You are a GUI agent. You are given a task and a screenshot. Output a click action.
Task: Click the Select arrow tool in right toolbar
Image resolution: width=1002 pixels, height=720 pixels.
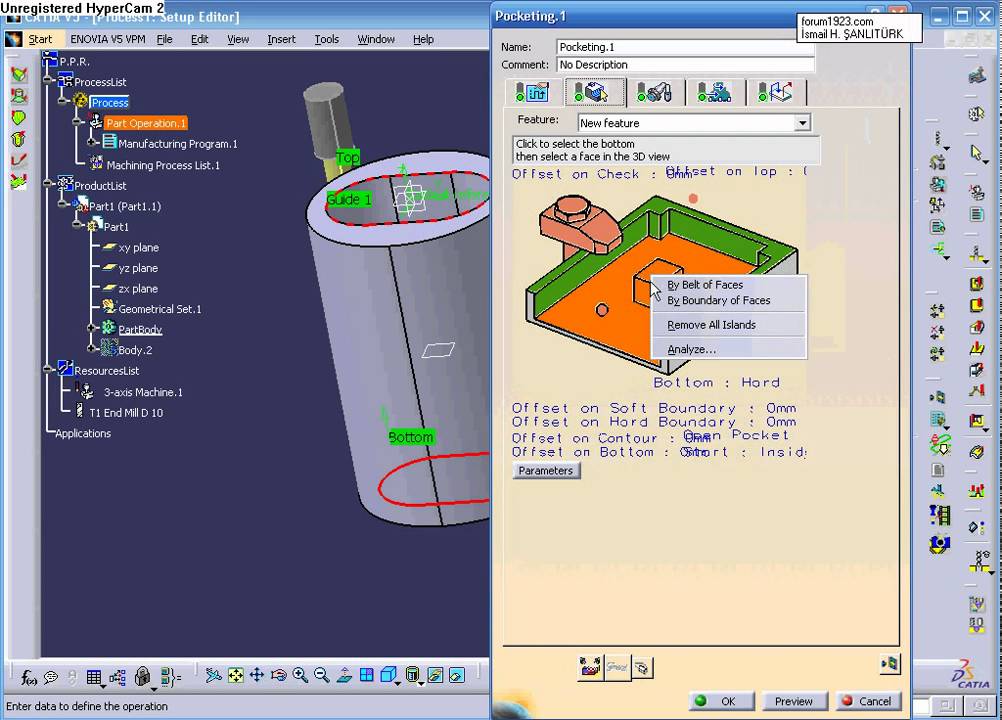coord(976,153)
